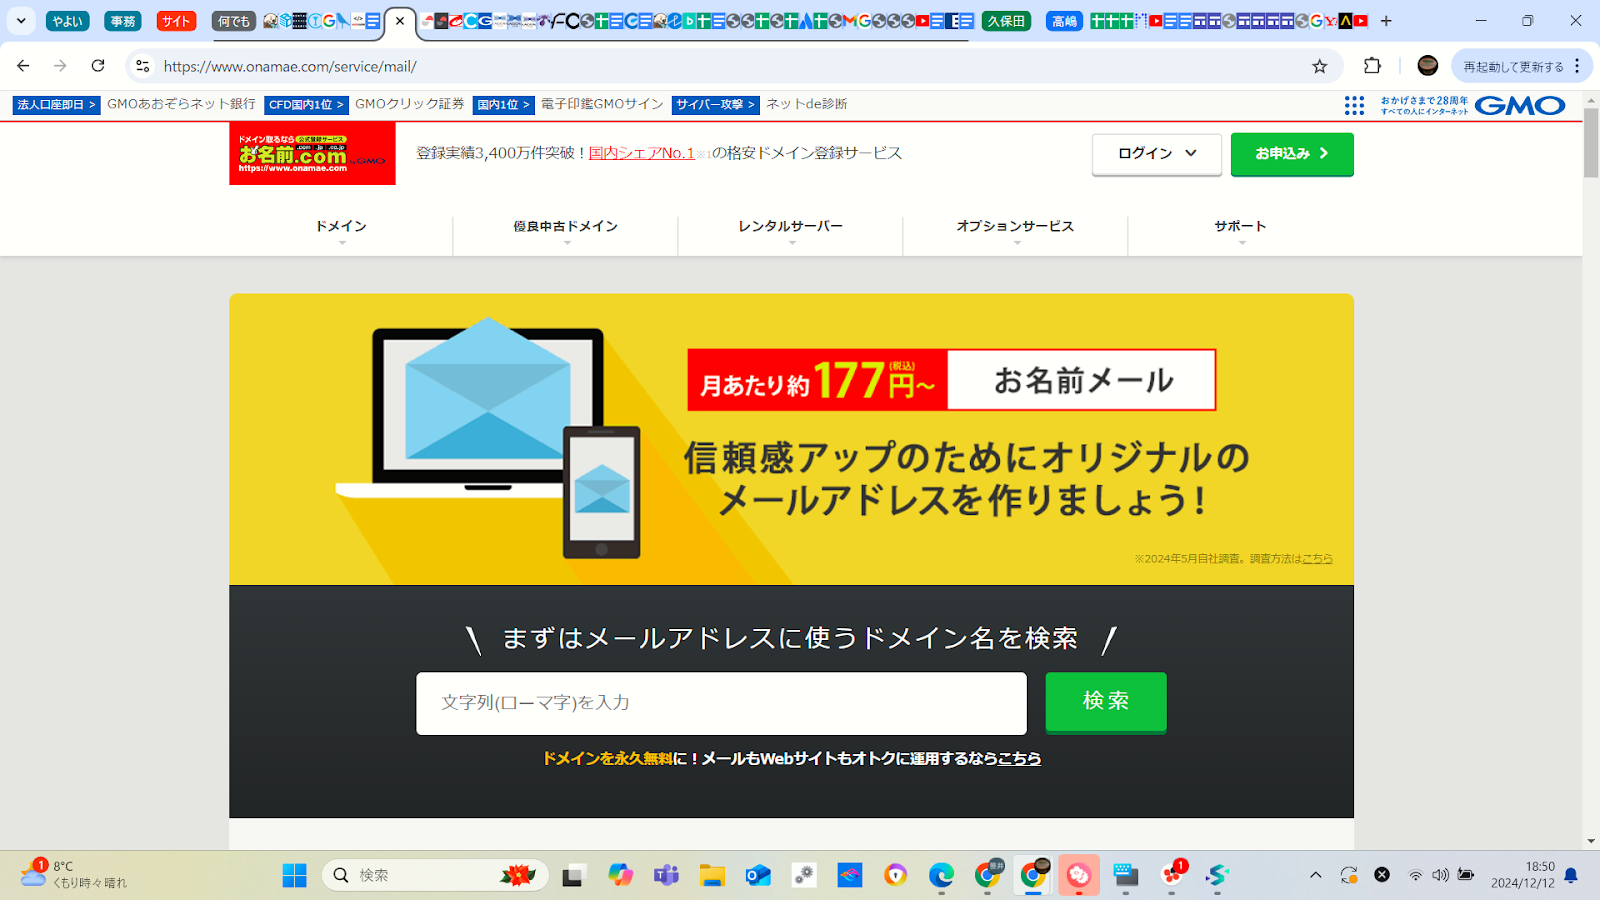Select the サイト tab group

[176, 21]
